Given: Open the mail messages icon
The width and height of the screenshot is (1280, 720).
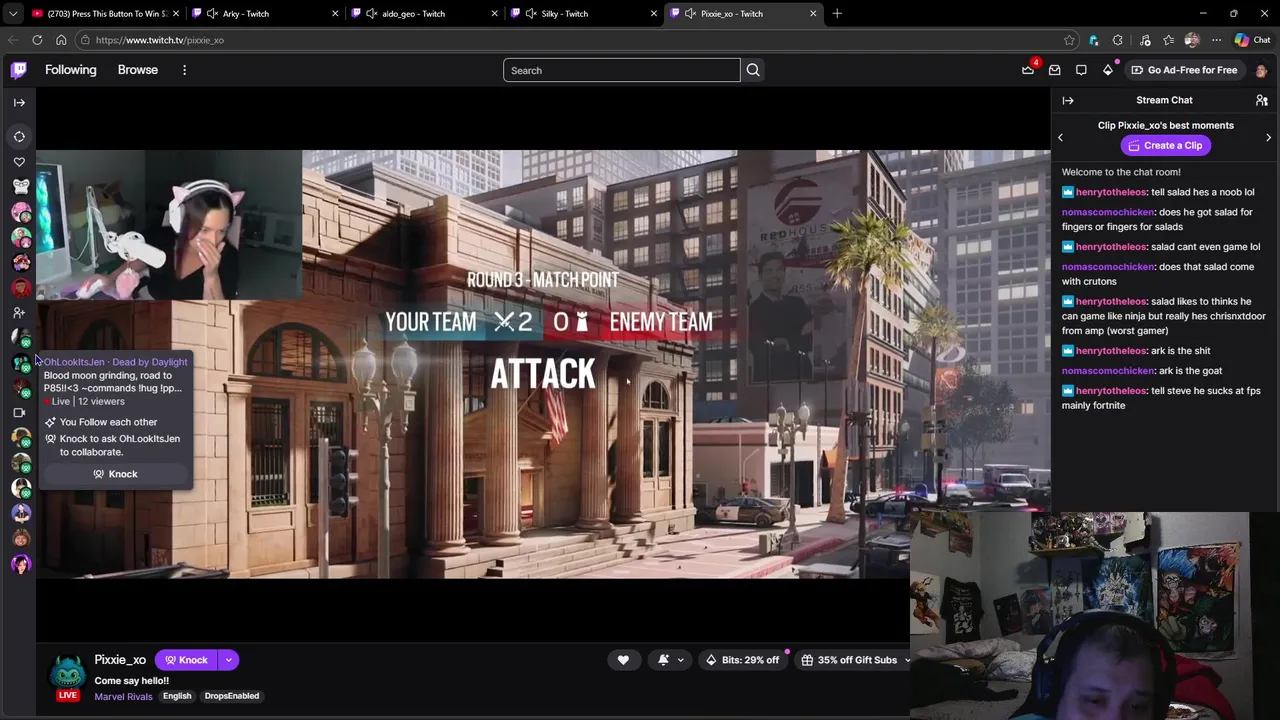Looking at the screenshot, I should point(1055,70).
